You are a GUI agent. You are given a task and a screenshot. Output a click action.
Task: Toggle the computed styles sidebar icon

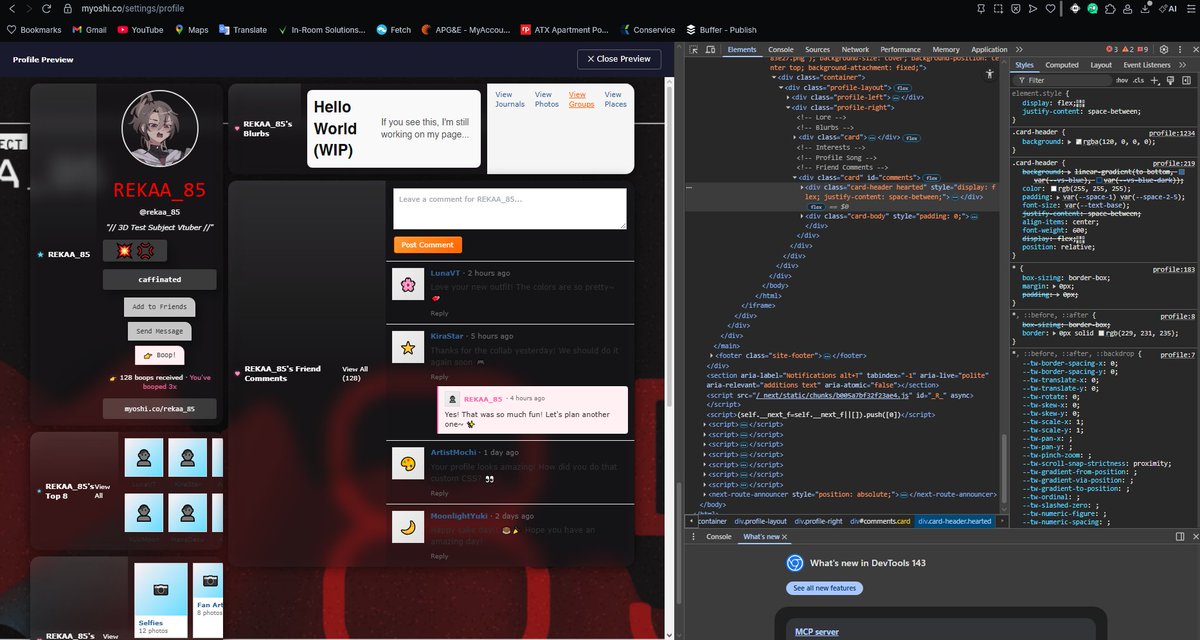click(x=1188, y=80)
